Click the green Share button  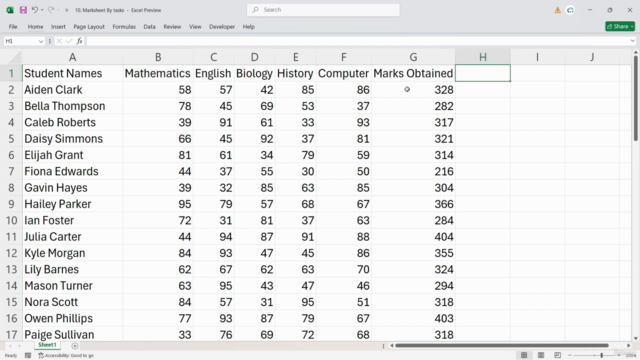coord(620,27)
